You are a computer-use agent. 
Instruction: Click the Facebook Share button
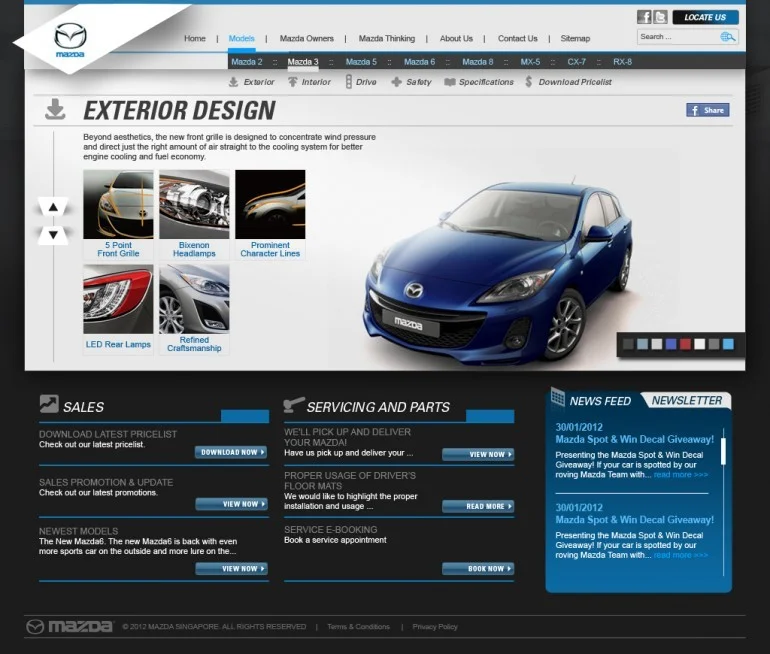pyautogui.click(x=708, y=110)
